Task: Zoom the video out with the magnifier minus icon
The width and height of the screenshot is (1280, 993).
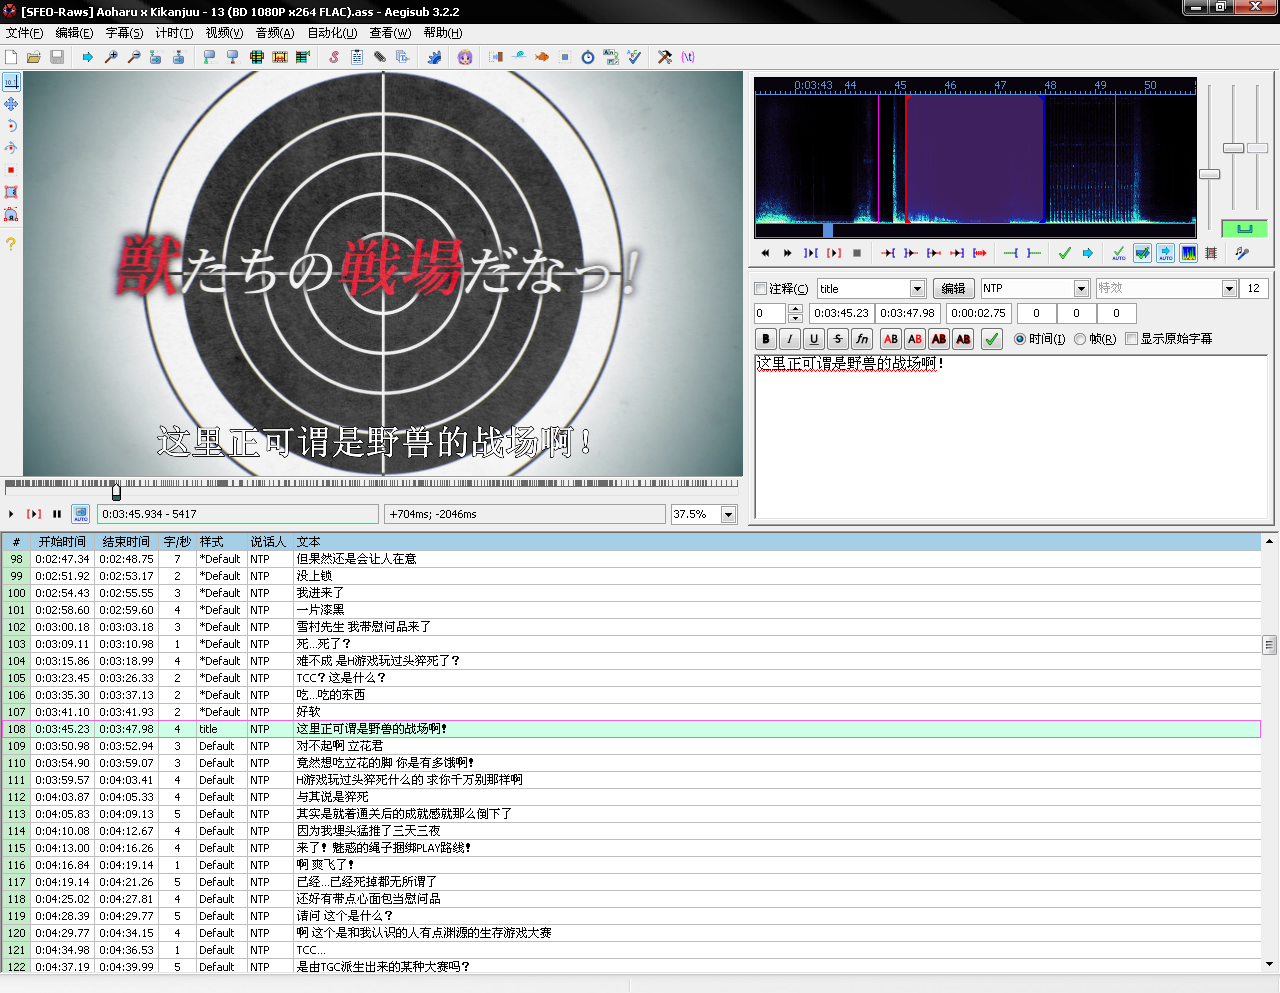Action: (x=133, y=57)
